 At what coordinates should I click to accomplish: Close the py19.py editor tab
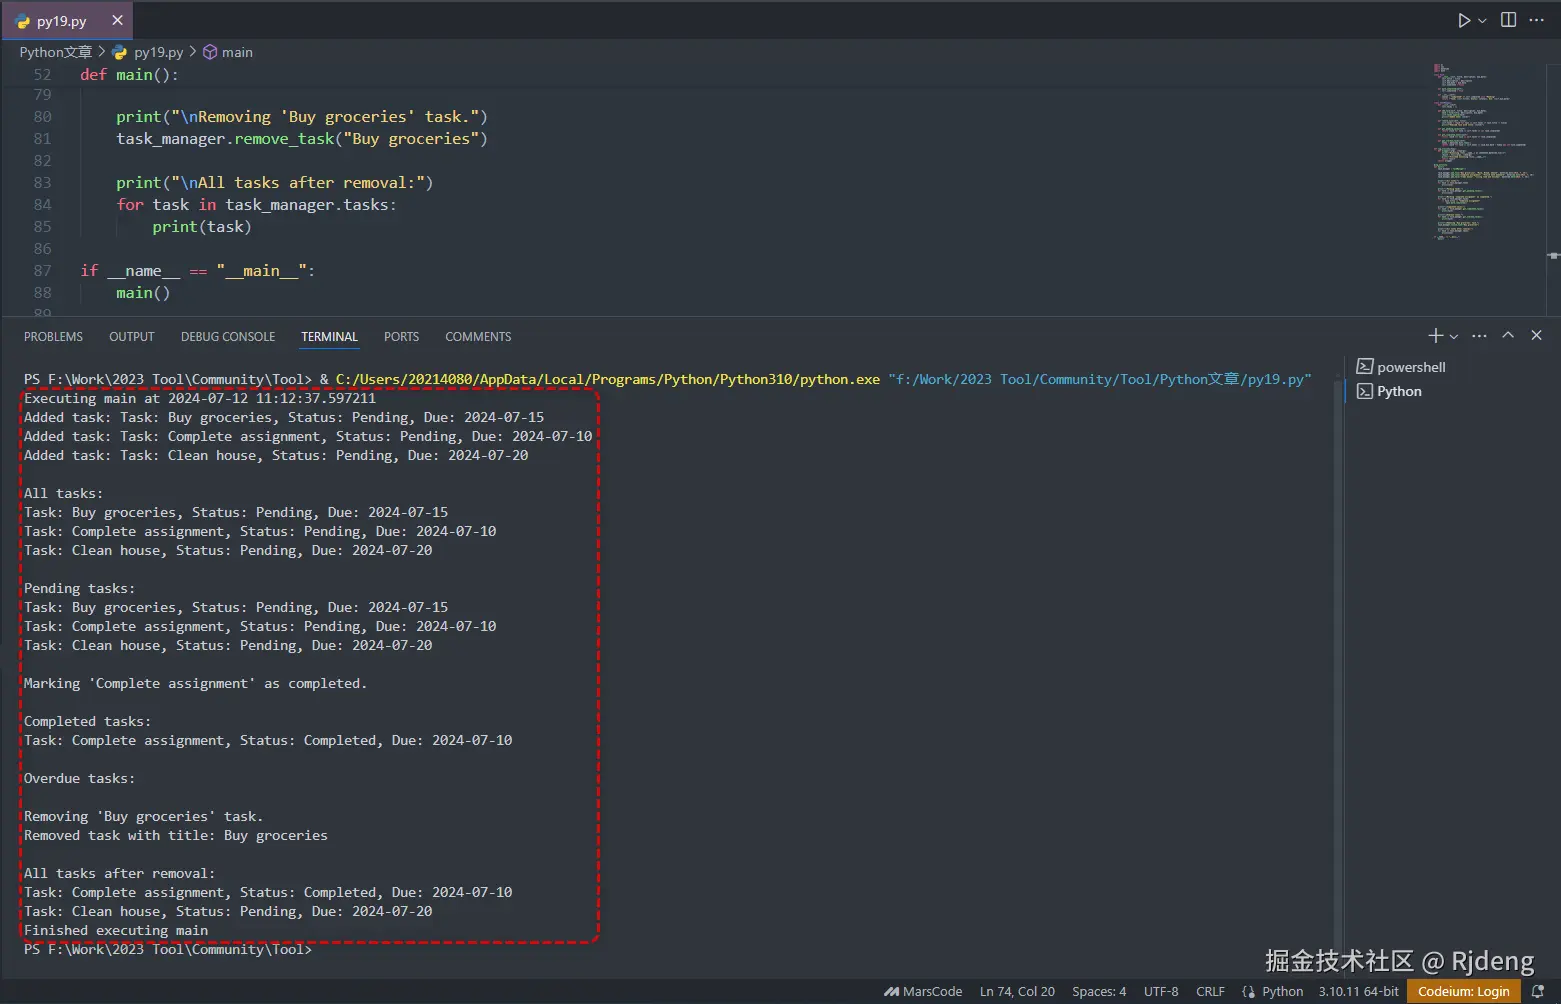[x=117, y=20]
